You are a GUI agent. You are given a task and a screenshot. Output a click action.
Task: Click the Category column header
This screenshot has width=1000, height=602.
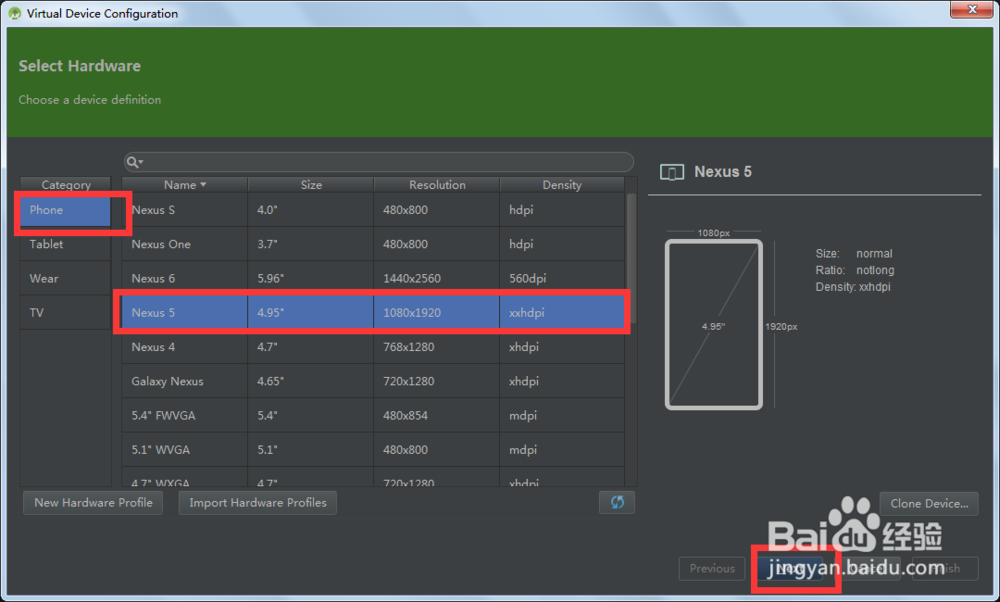[x=66, y=185]
